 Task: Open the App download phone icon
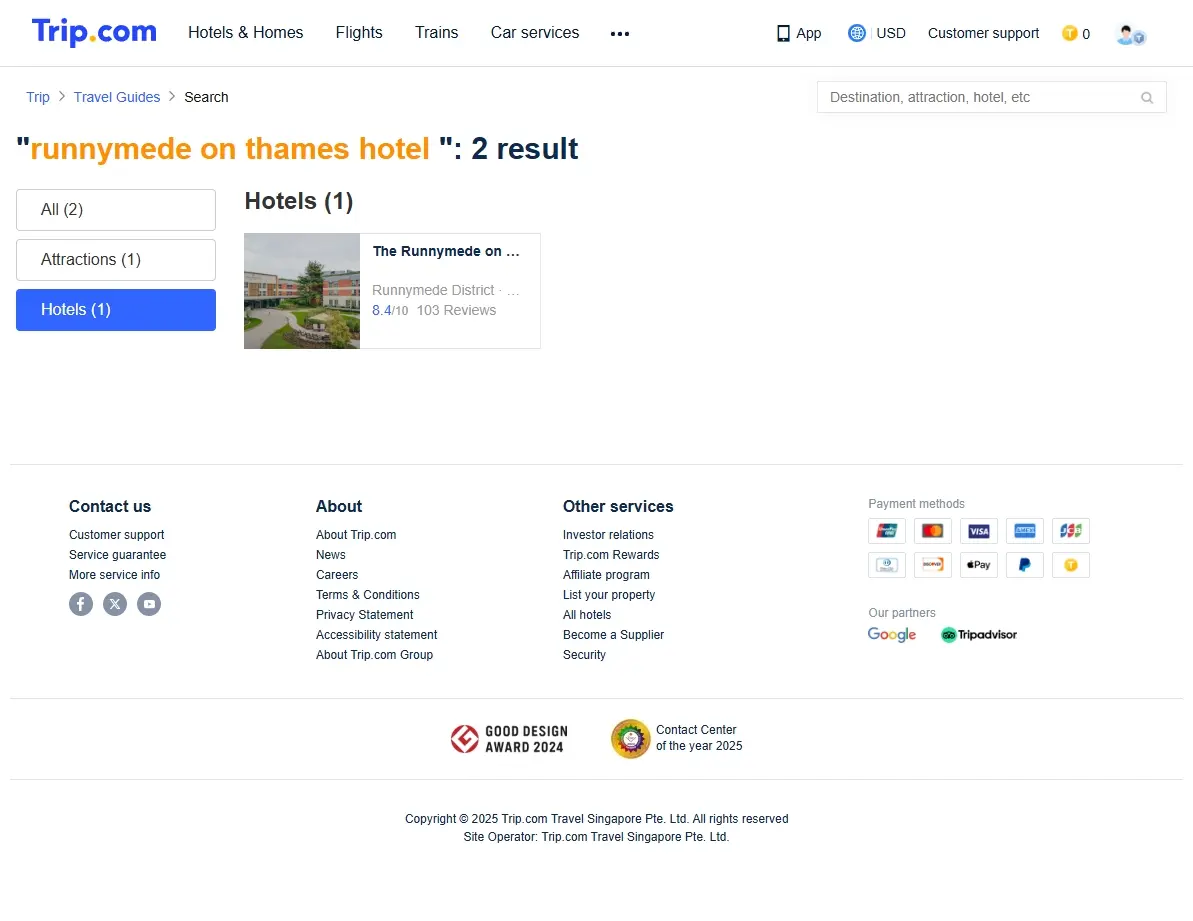(x=783, y=33)
